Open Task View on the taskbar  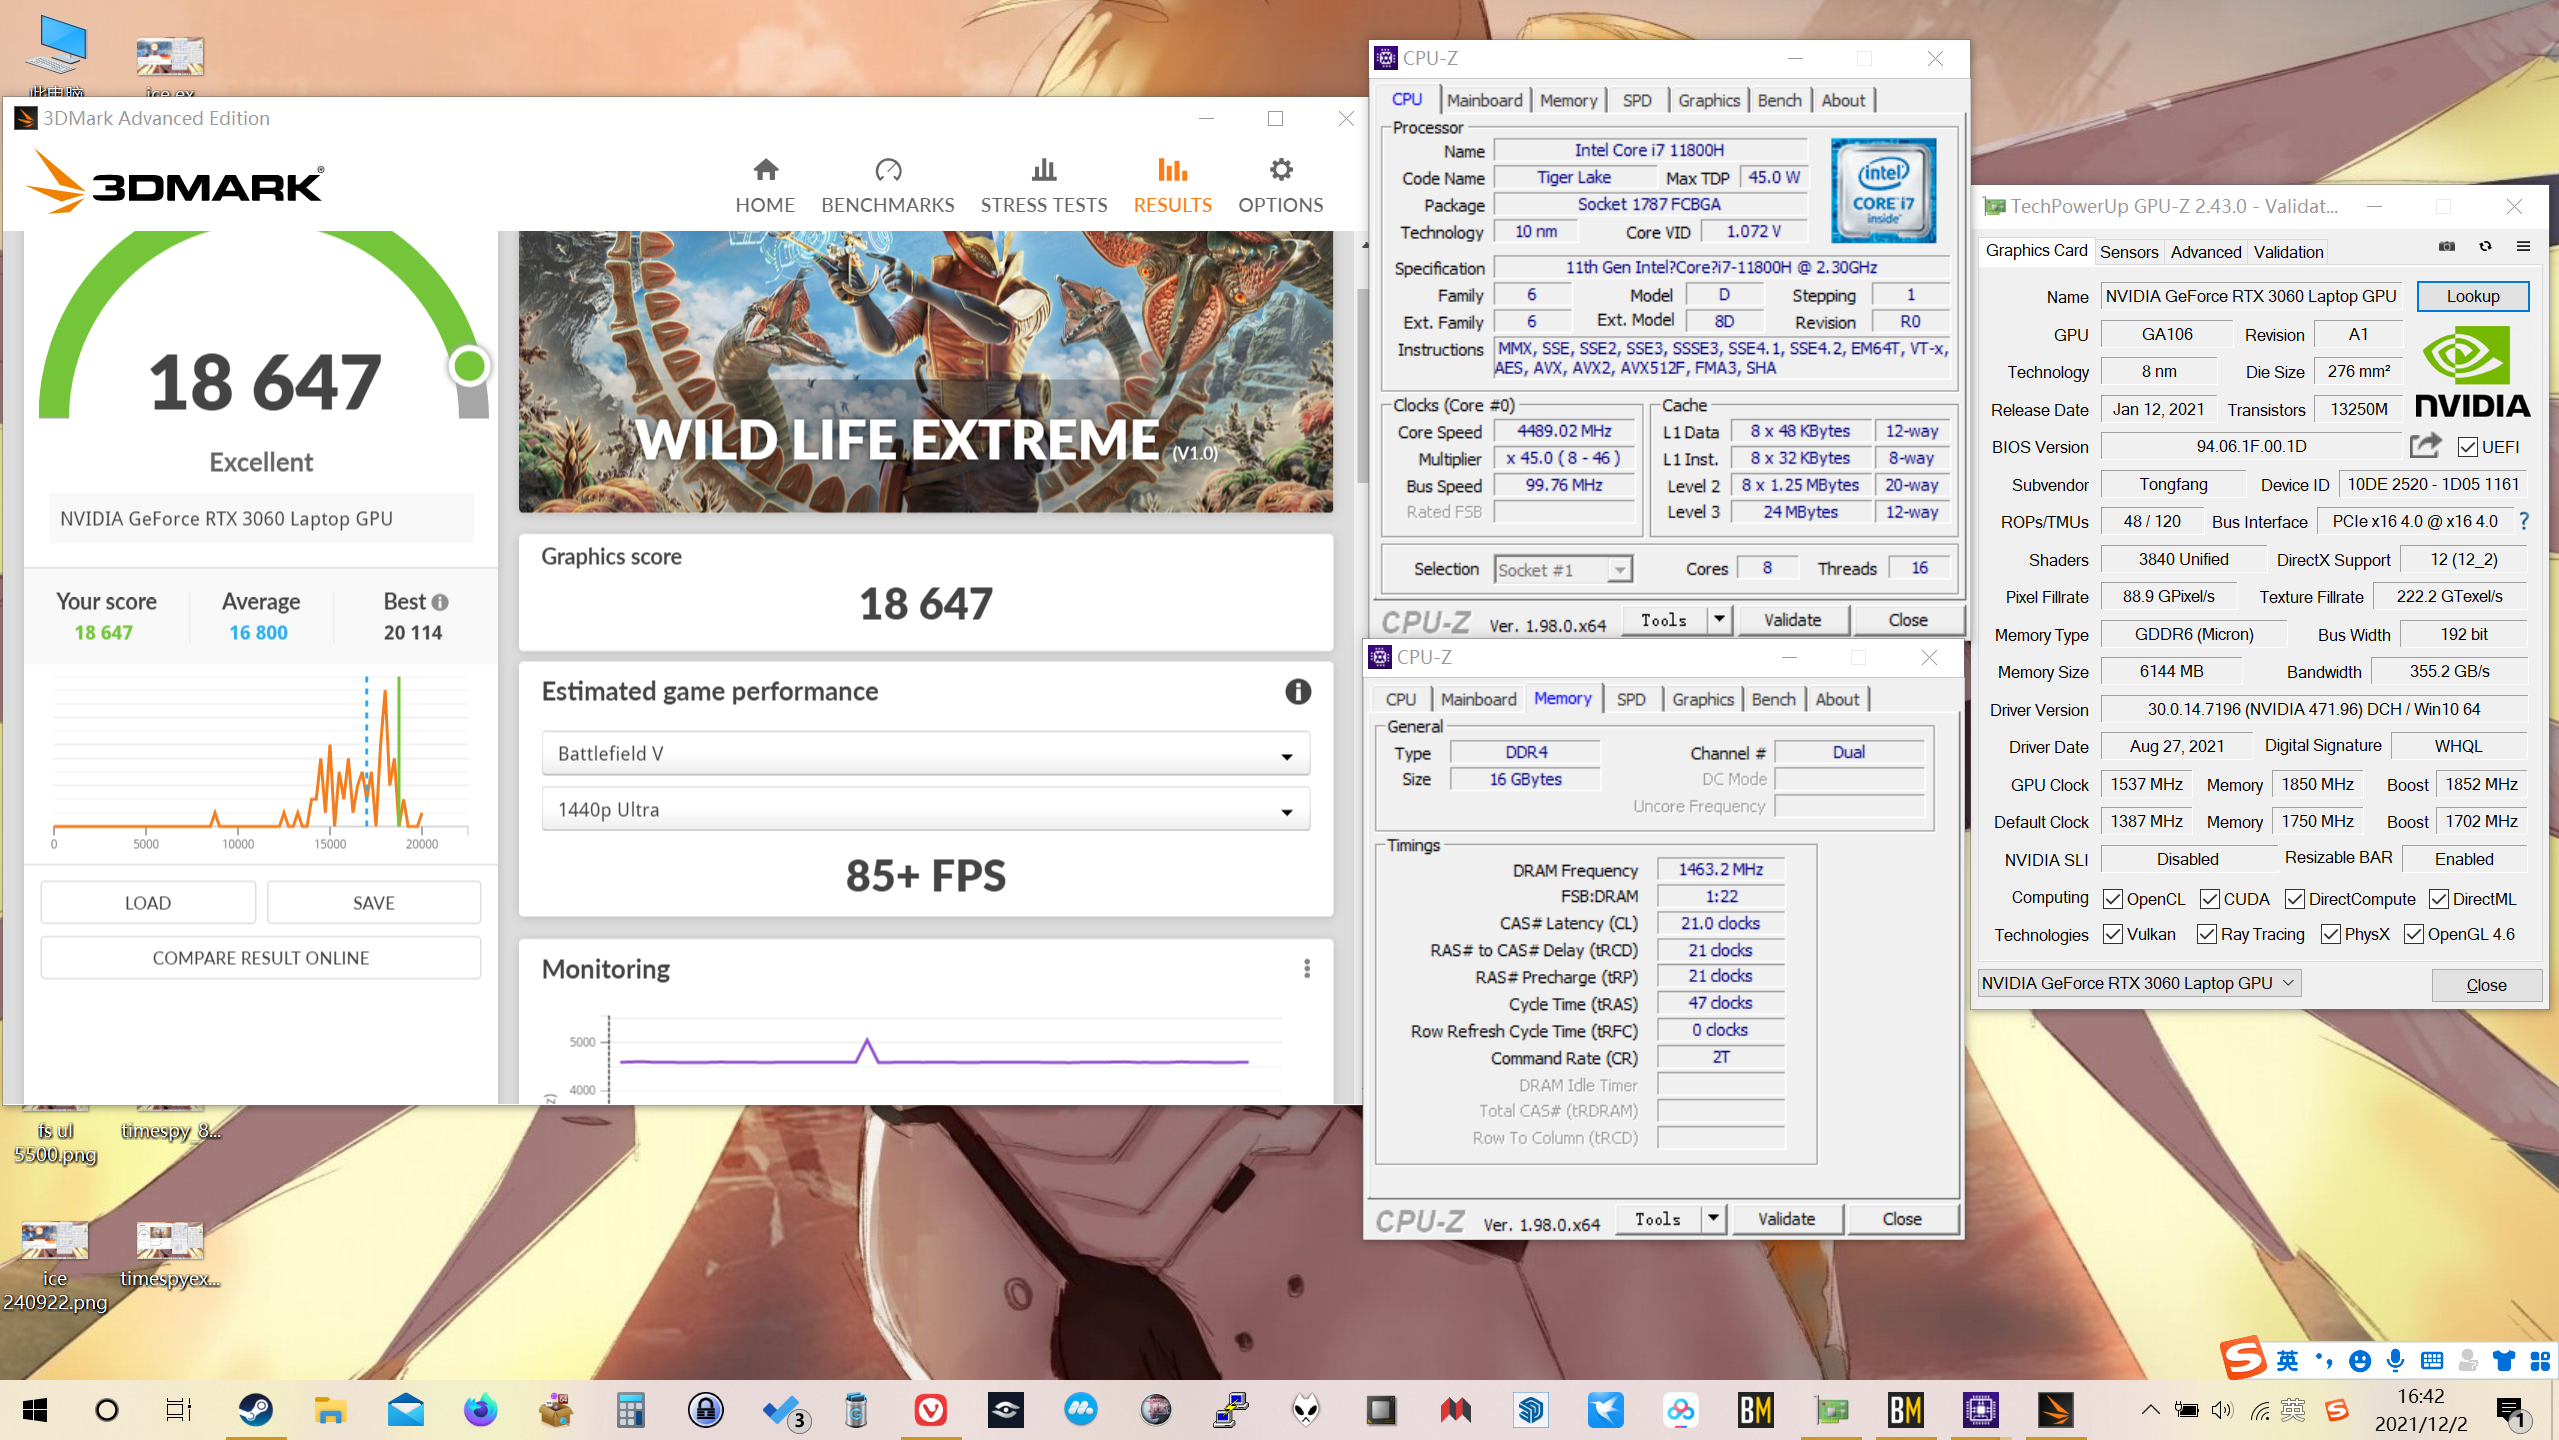(x=179, y=1410)
